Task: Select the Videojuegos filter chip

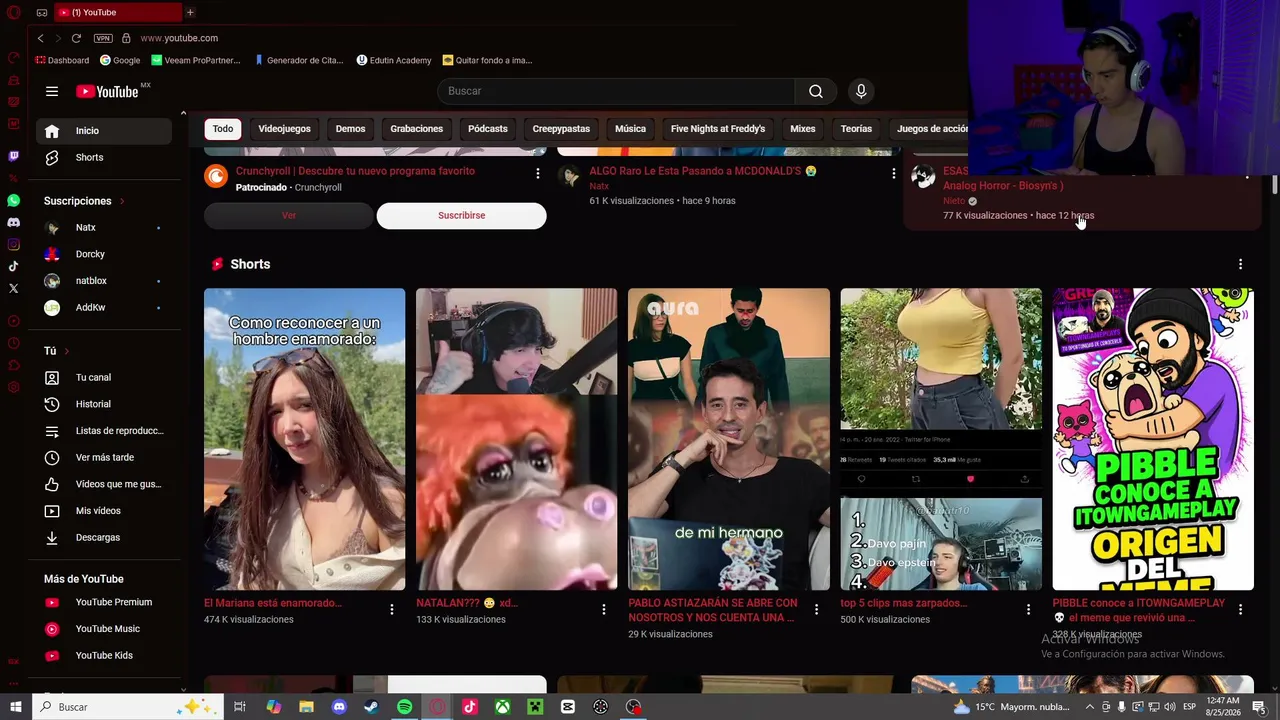Action: point(284,129)
